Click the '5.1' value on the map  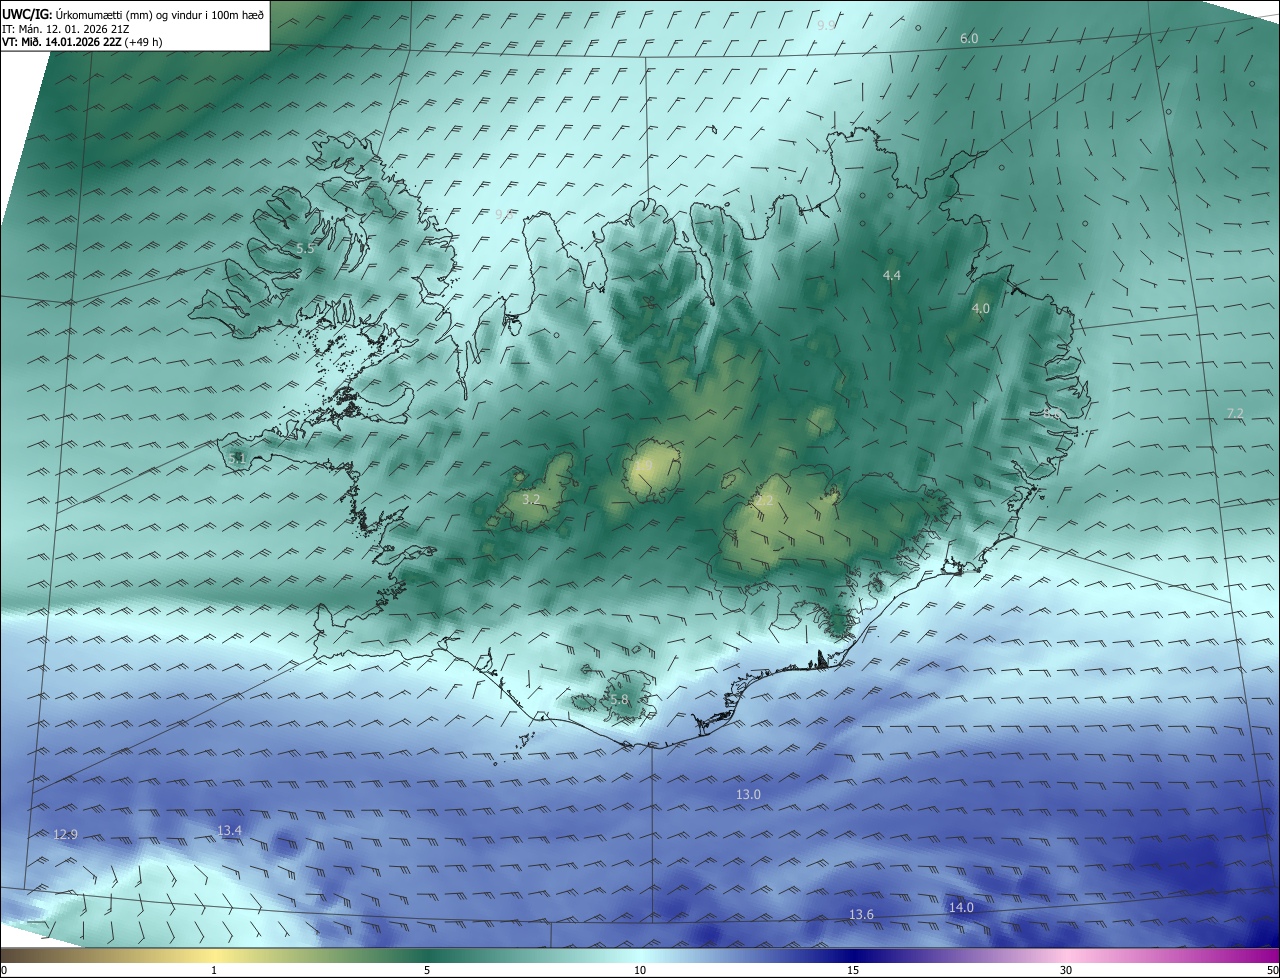(x=237, y=458)
